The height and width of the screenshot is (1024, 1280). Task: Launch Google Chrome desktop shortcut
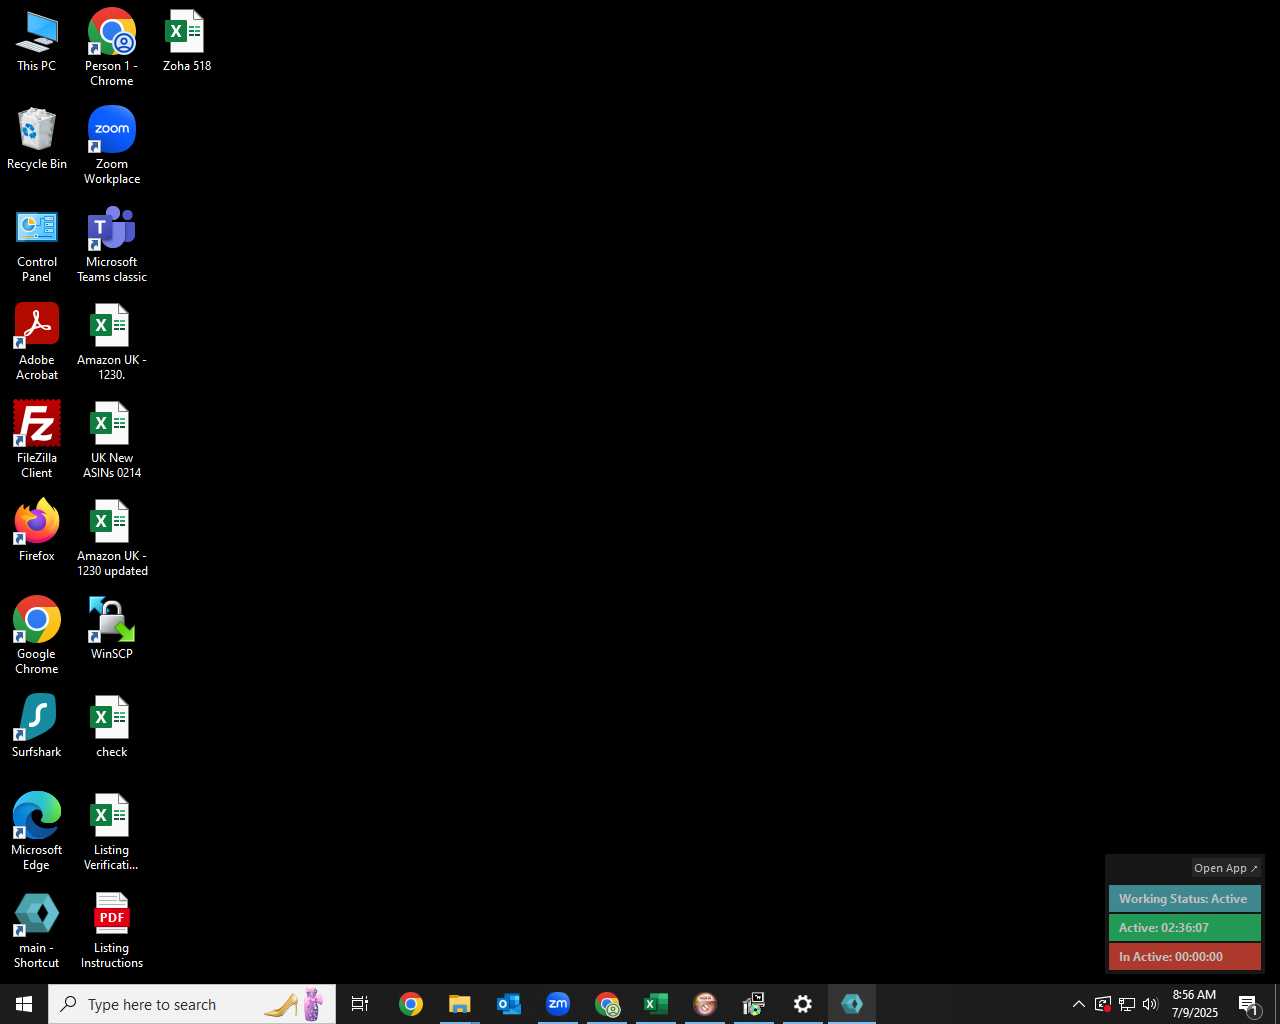(37, 637)
